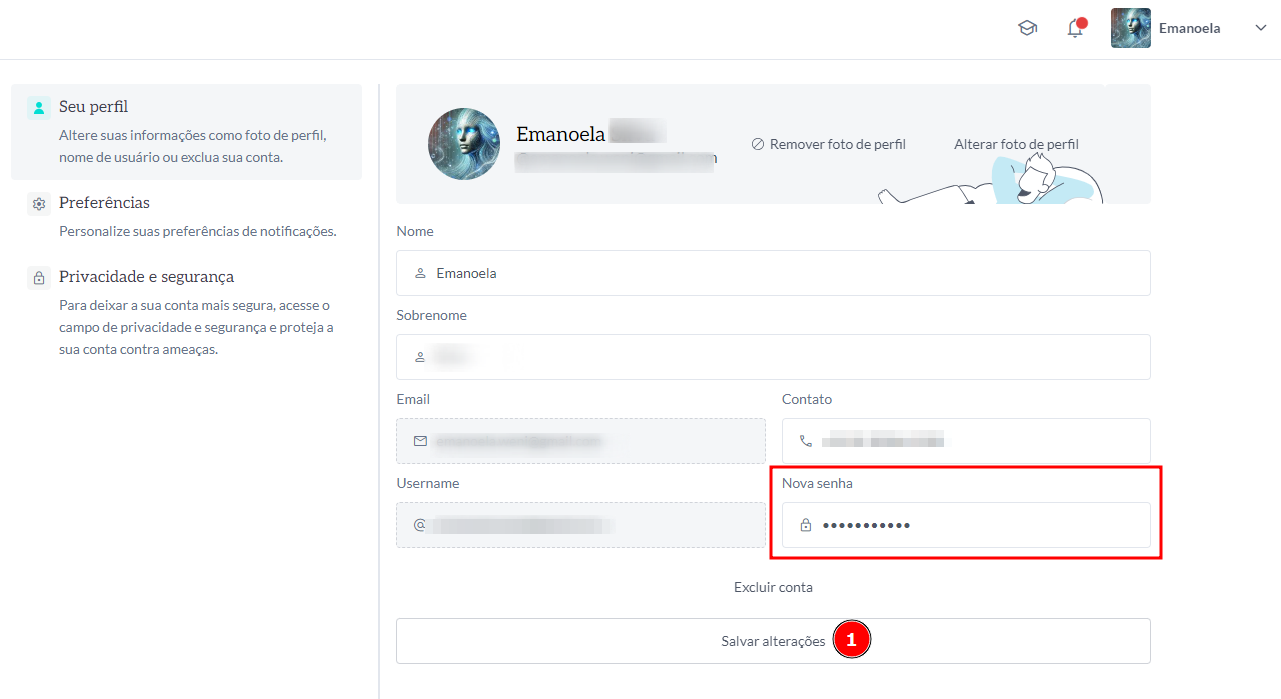Click the Excluir conta link
1281x699 pixels.
pos(773,587)
